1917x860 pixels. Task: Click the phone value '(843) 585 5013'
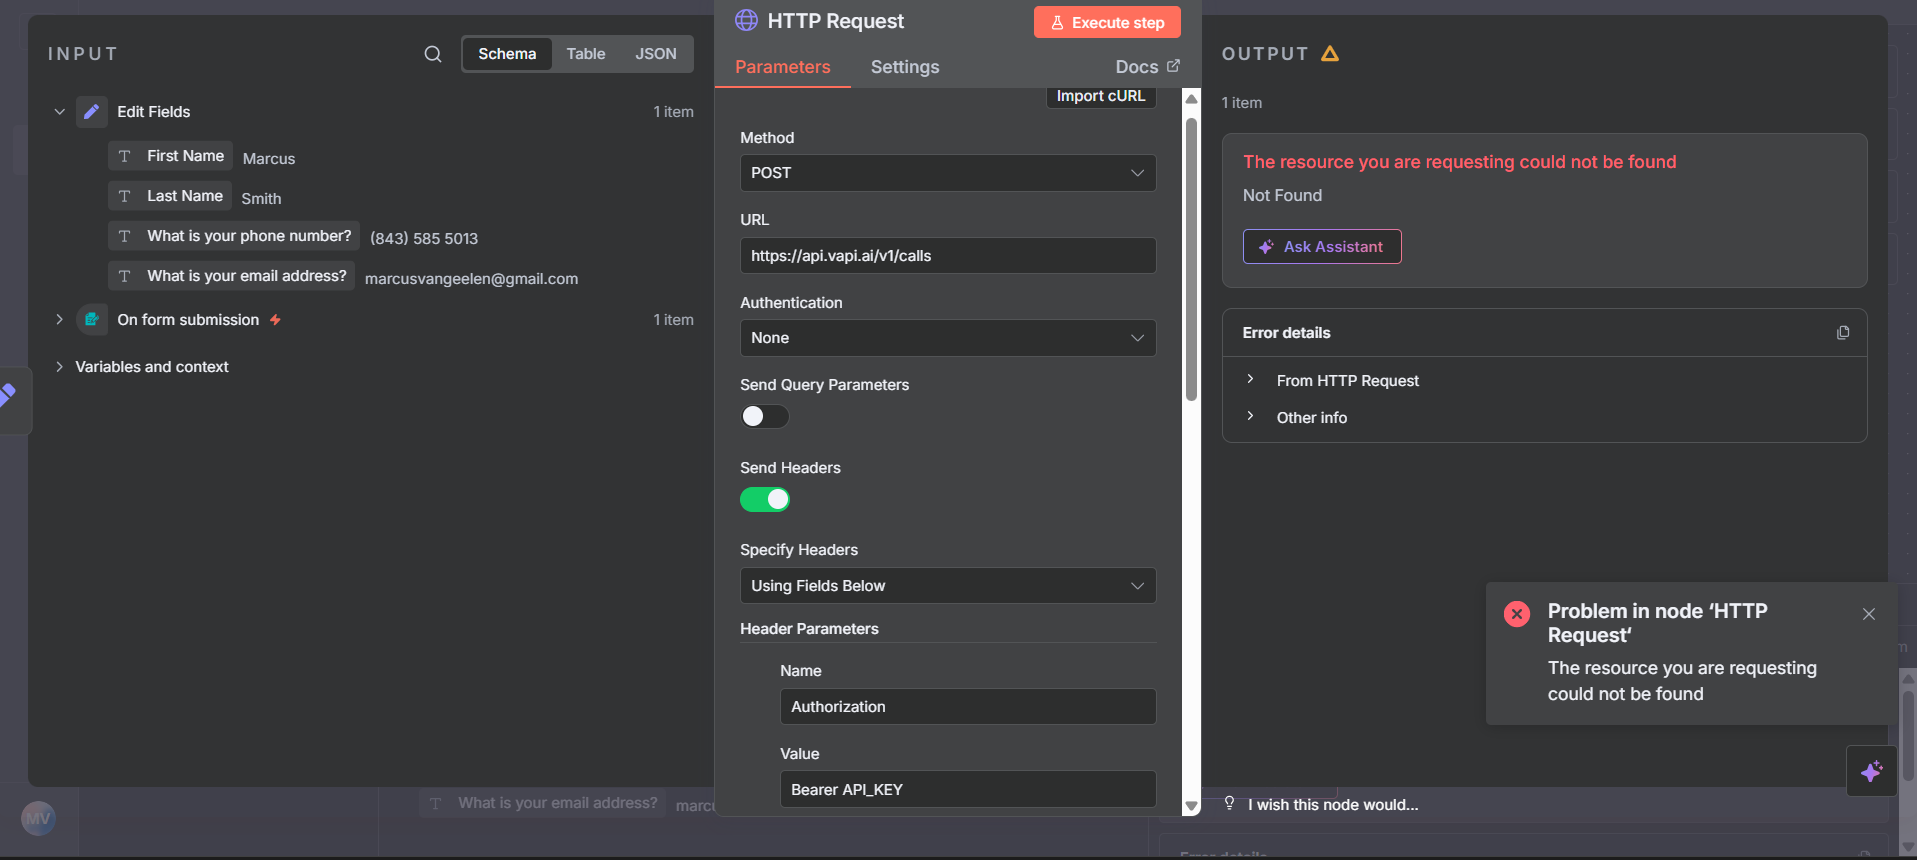[424, 239]
